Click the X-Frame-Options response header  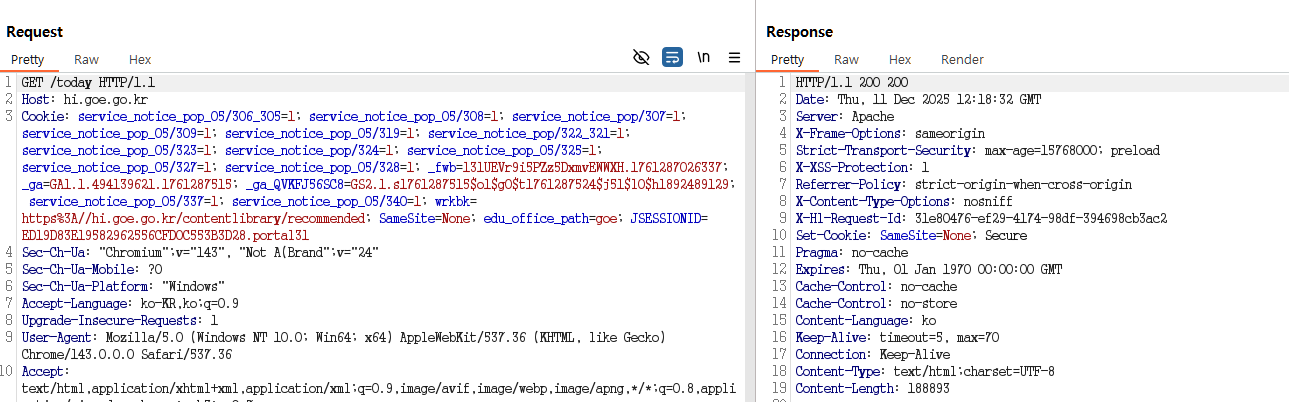pyautogui.click(x=890, y=133)
